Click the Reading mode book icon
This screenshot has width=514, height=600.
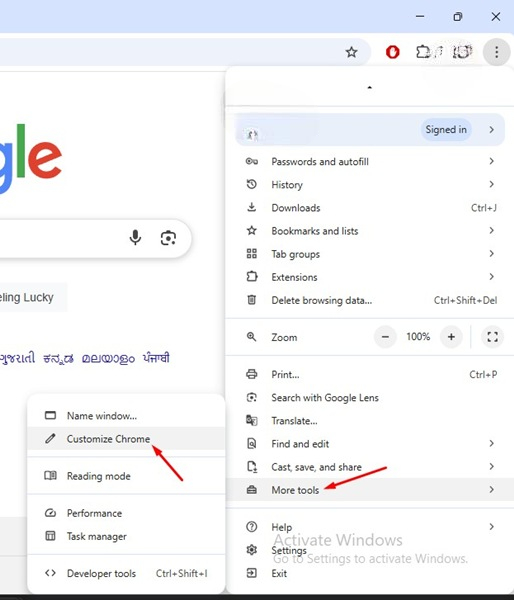pos(50,476)
